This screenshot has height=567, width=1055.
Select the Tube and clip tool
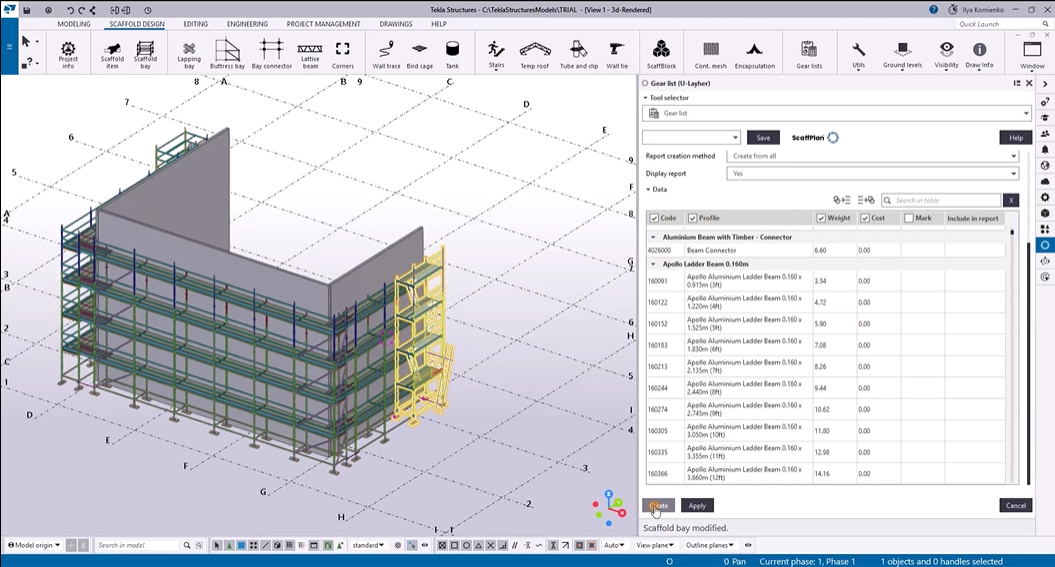click(579, 55)
